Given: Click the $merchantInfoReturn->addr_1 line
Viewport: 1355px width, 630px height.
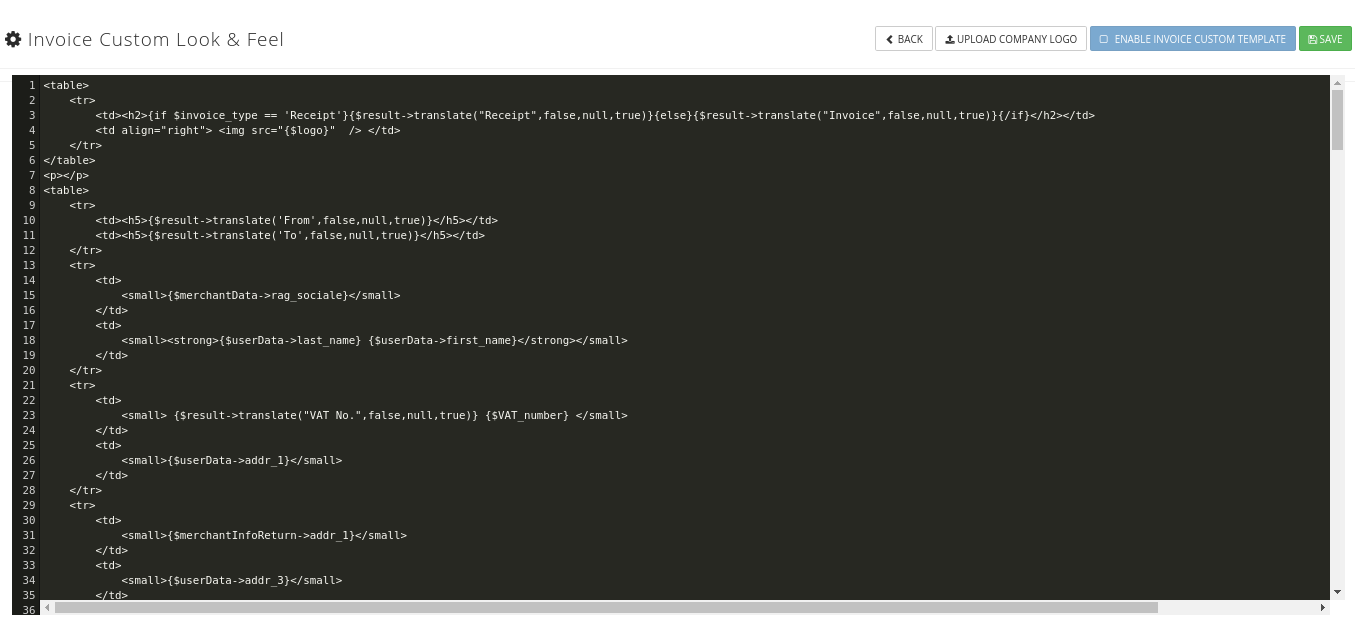Looking at the screenshot, I should pyautogui.click(x=264, y=535).
